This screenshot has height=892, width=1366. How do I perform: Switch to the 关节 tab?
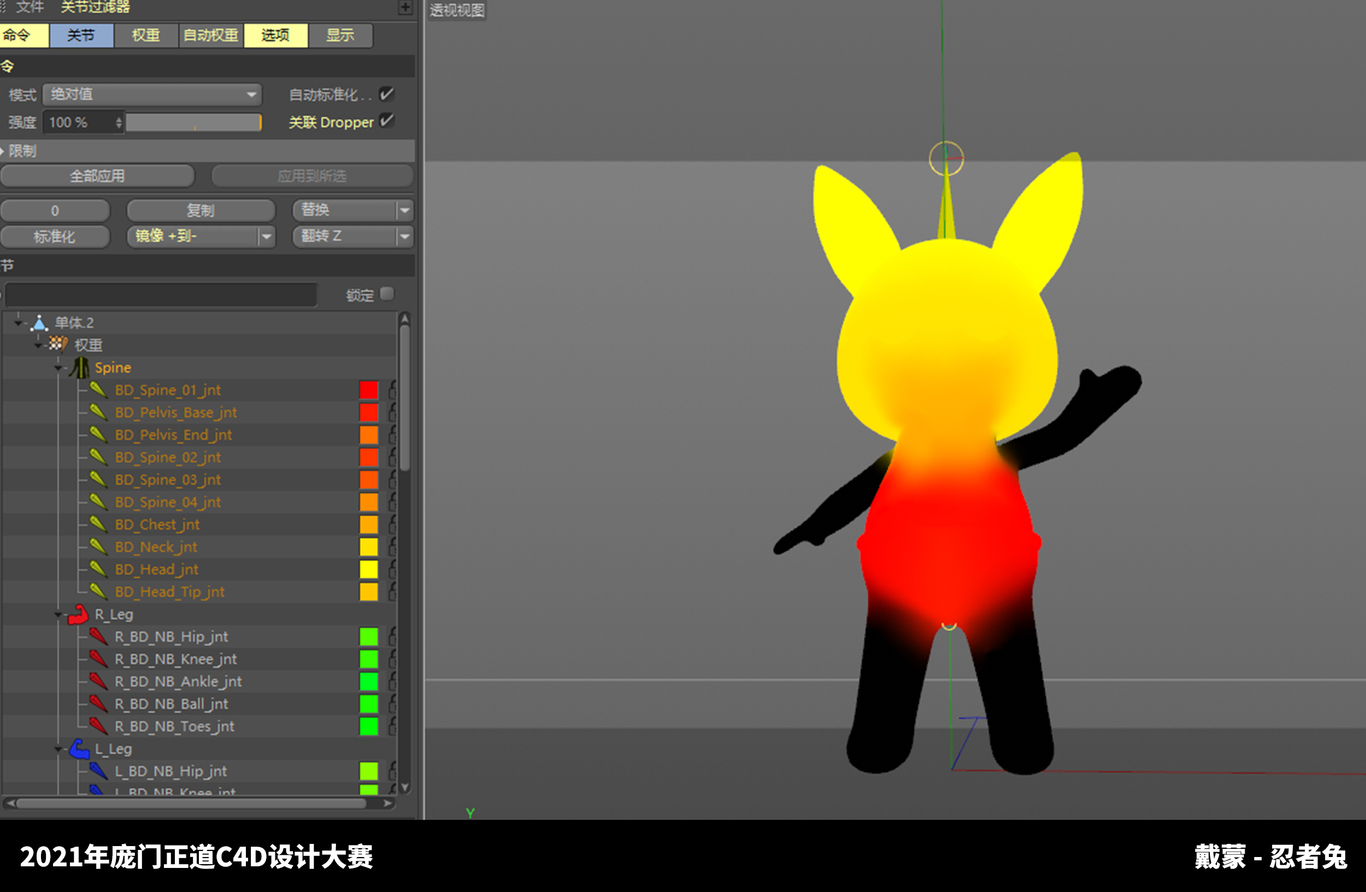81,35
